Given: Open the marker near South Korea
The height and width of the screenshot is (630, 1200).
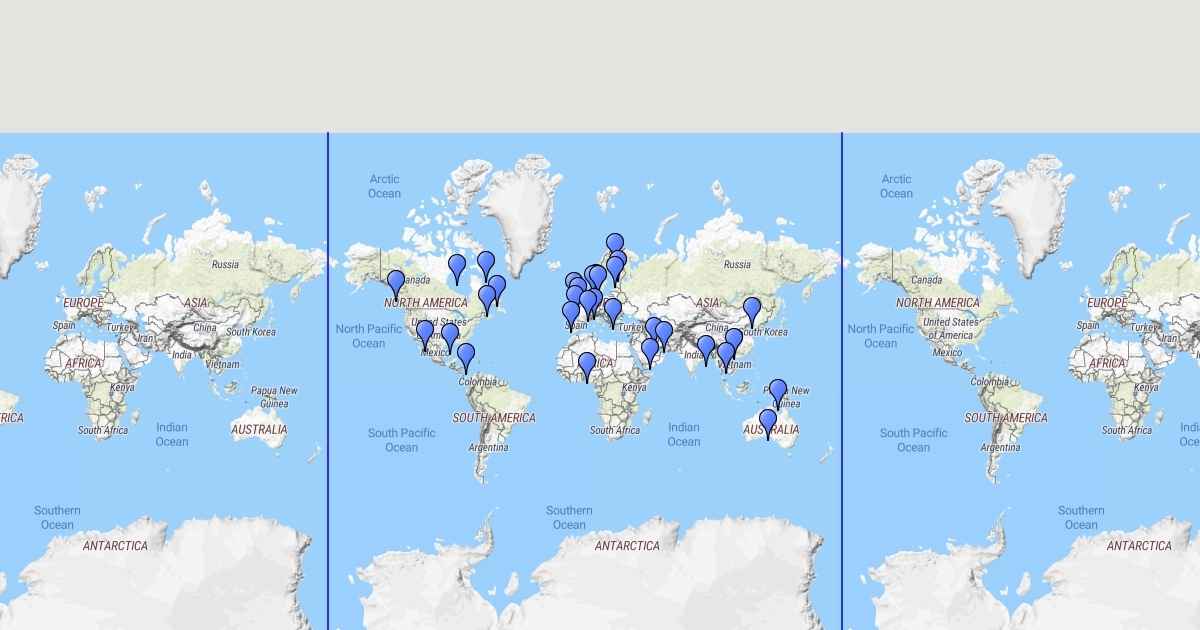Looking at the screenshot, I should [x=752, y=308].
